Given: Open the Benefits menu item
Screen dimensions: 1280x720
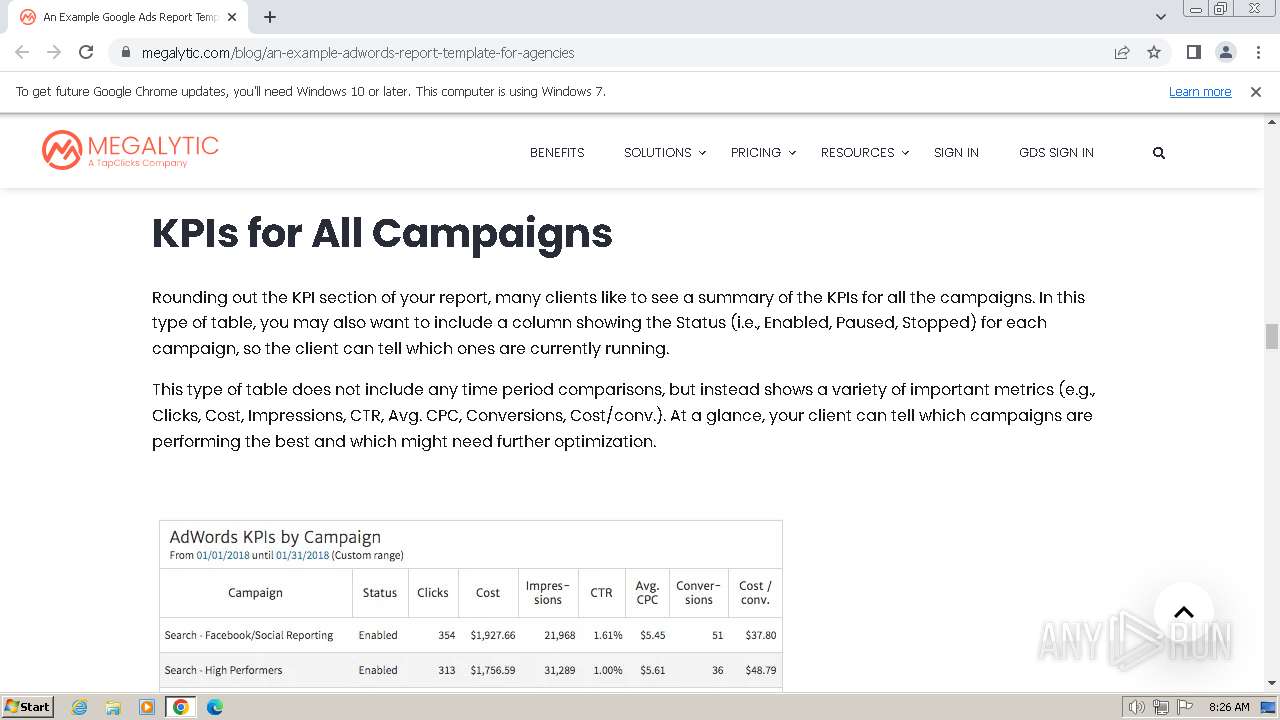Looking at the screenshot, I should [x=557, y=153].
